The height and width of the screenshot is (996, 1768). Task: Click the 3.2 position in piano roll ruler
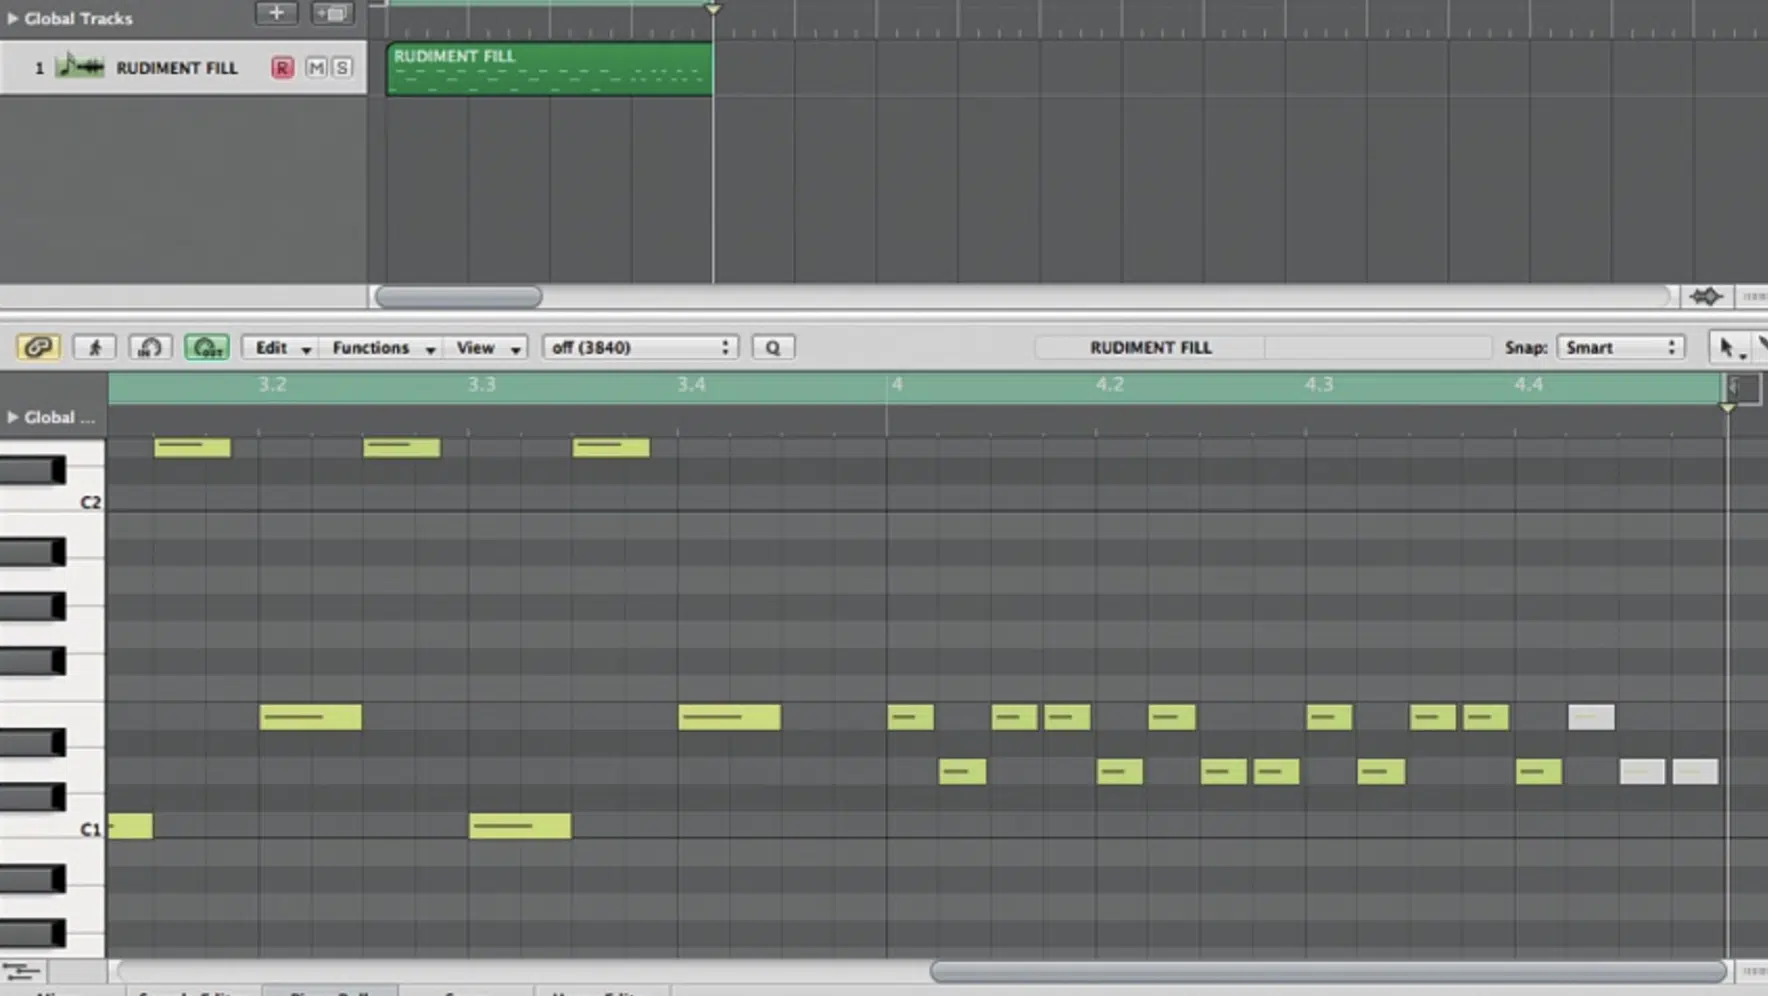[272, 384]
